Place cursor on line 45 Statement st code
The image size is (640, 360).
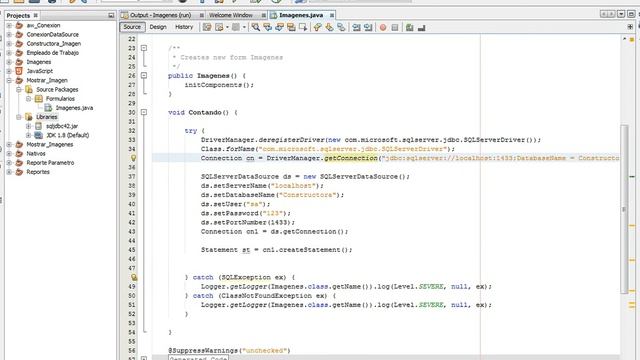(x=276, y=250)
